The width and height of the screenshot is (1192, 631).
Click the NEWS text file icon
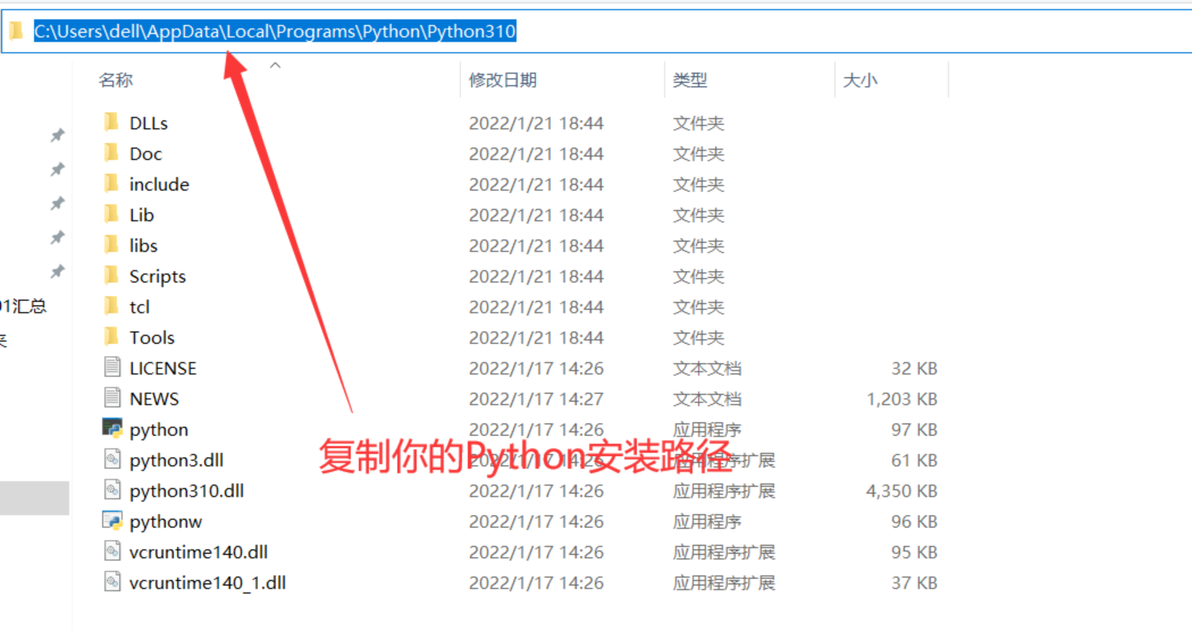113,398
